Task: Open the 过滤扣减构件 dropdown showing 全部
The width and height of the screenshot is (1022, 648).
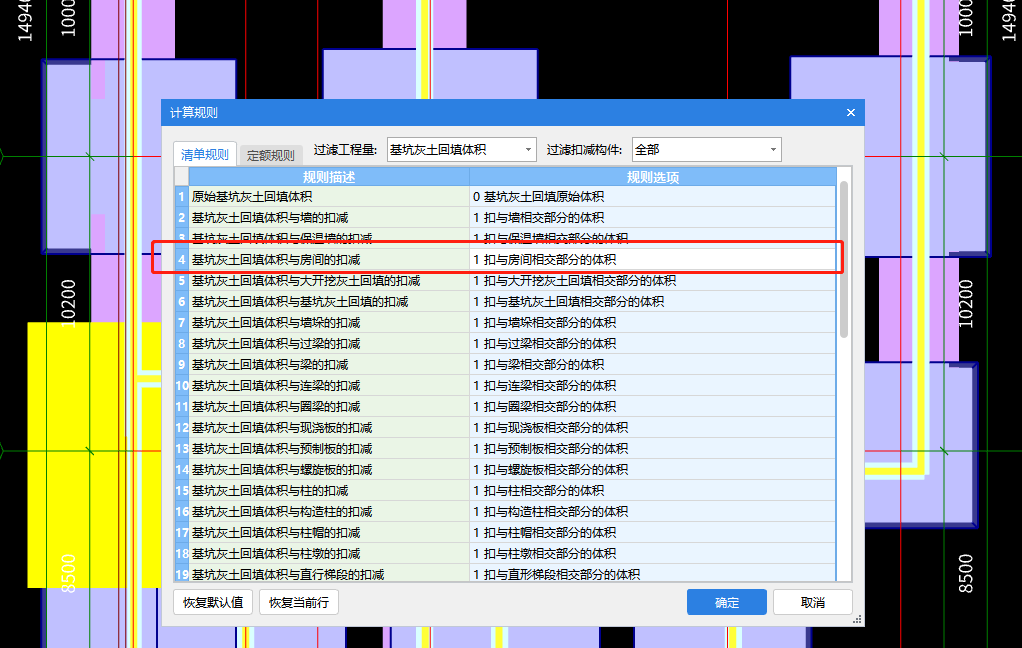Action: [x=707, y=150]
